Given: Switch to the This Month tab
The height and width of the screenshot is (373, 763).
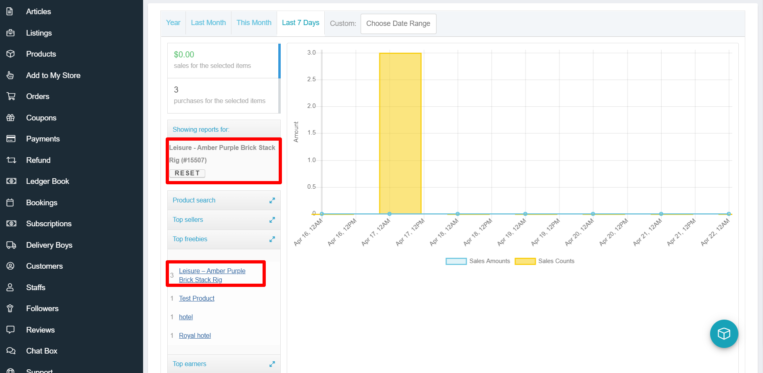Looking at the screenshot, I should coord(254,23).
